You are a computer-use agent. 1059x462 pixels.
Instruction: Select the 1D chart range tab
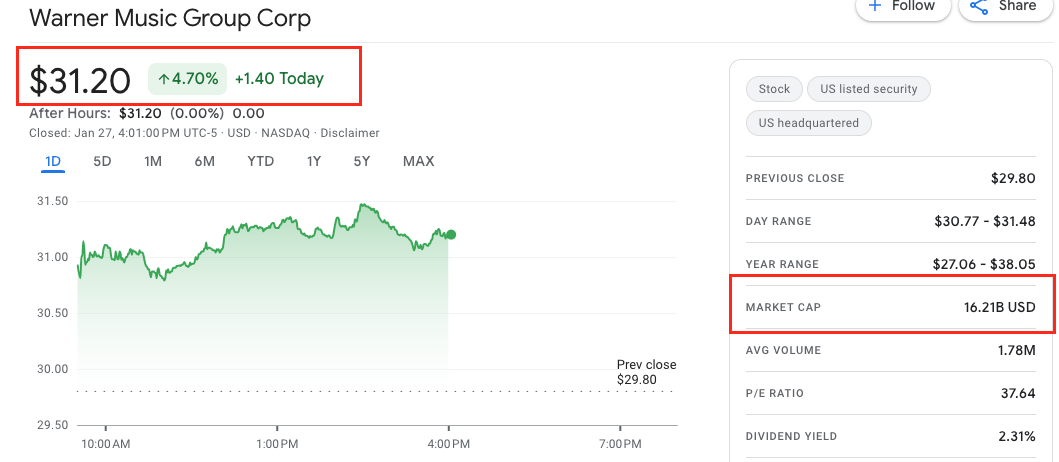click(53, 161)
